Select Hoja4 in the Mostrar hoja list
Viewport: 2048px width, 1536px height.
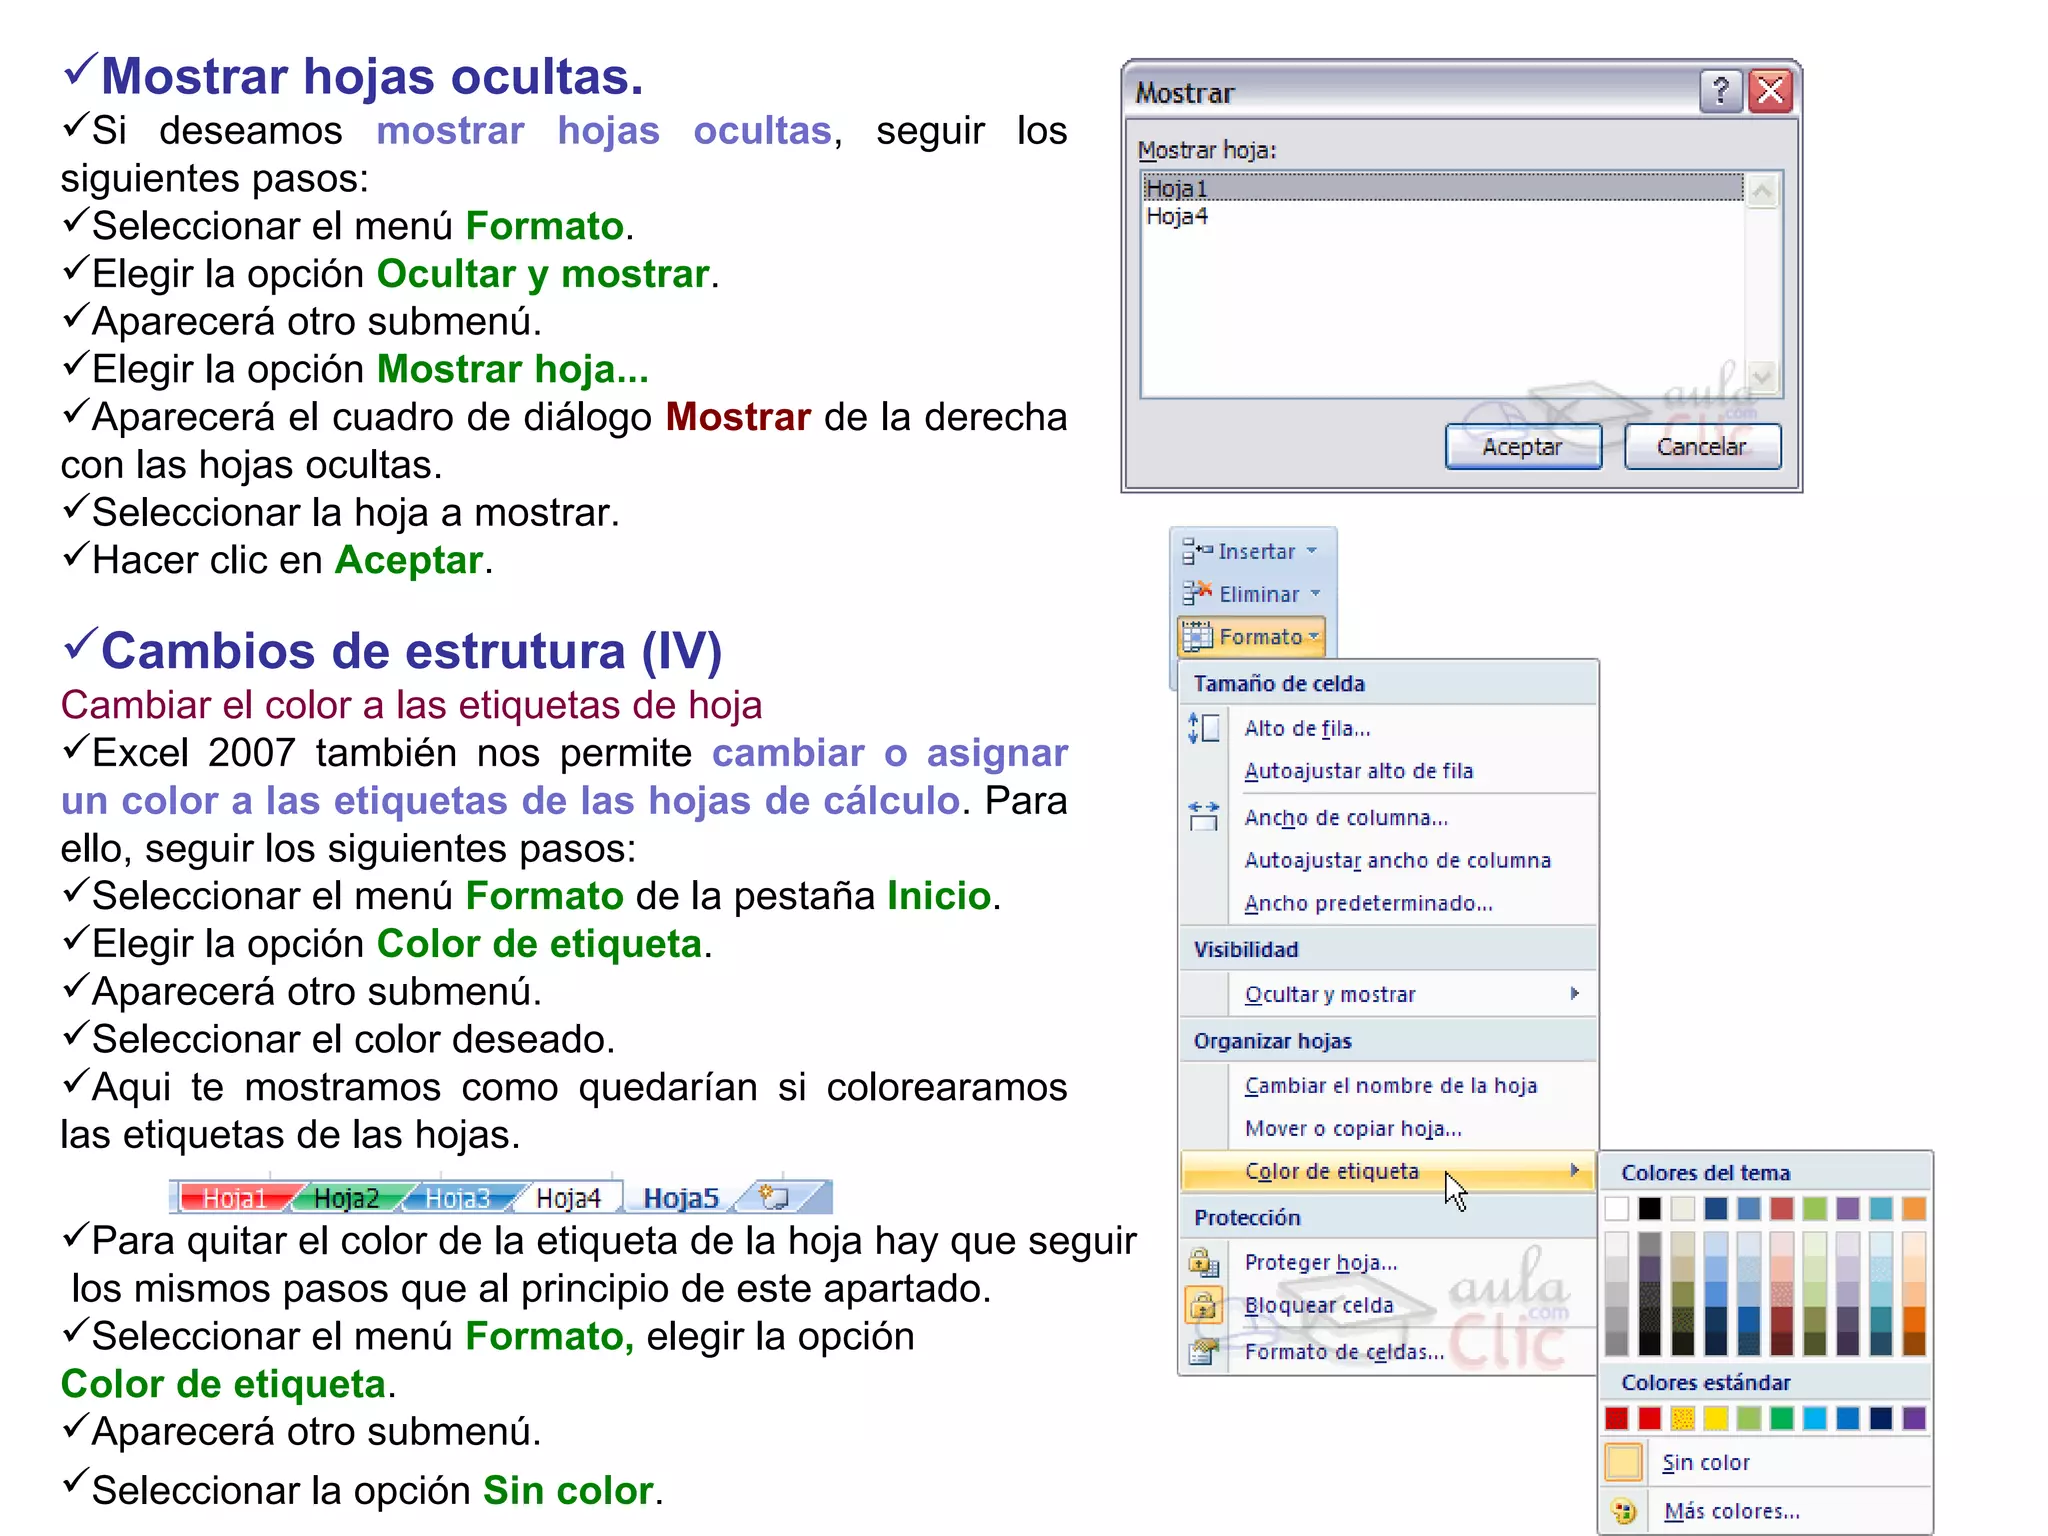coord(1443,216)
